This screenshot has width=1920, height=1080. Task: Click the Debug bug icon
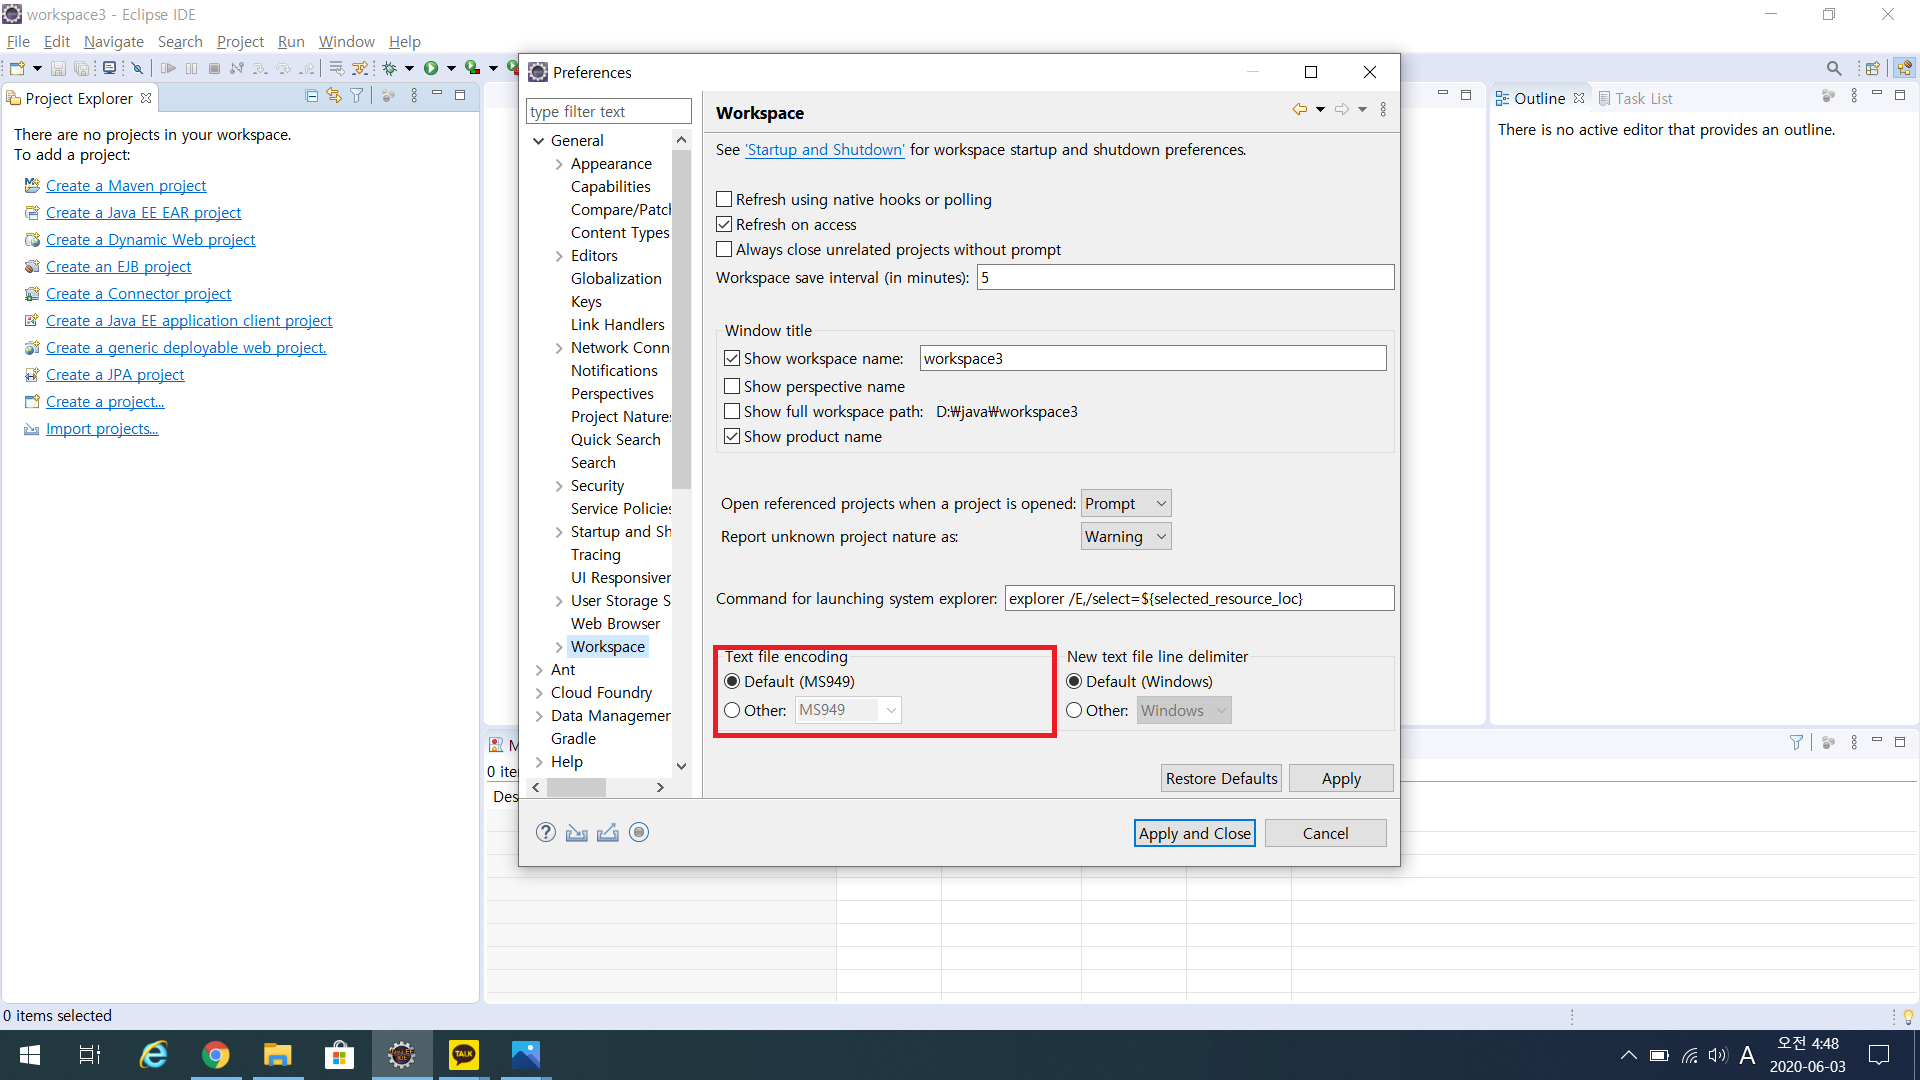(390, 68)
